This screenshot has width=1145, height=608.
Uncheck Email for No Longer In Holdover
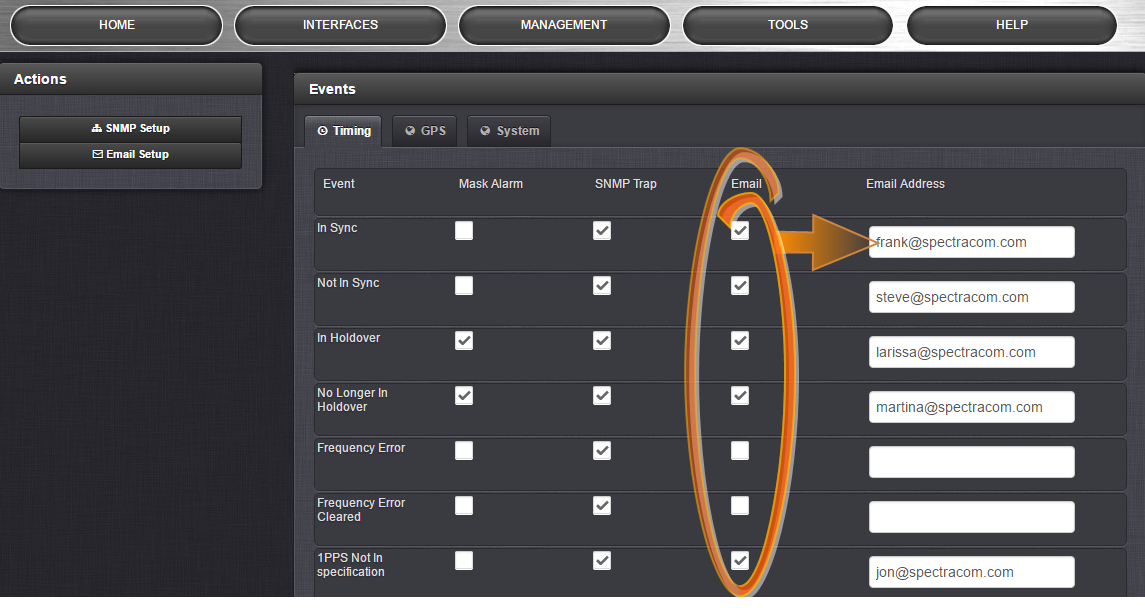pyautogui.click(x=740, y=396)
